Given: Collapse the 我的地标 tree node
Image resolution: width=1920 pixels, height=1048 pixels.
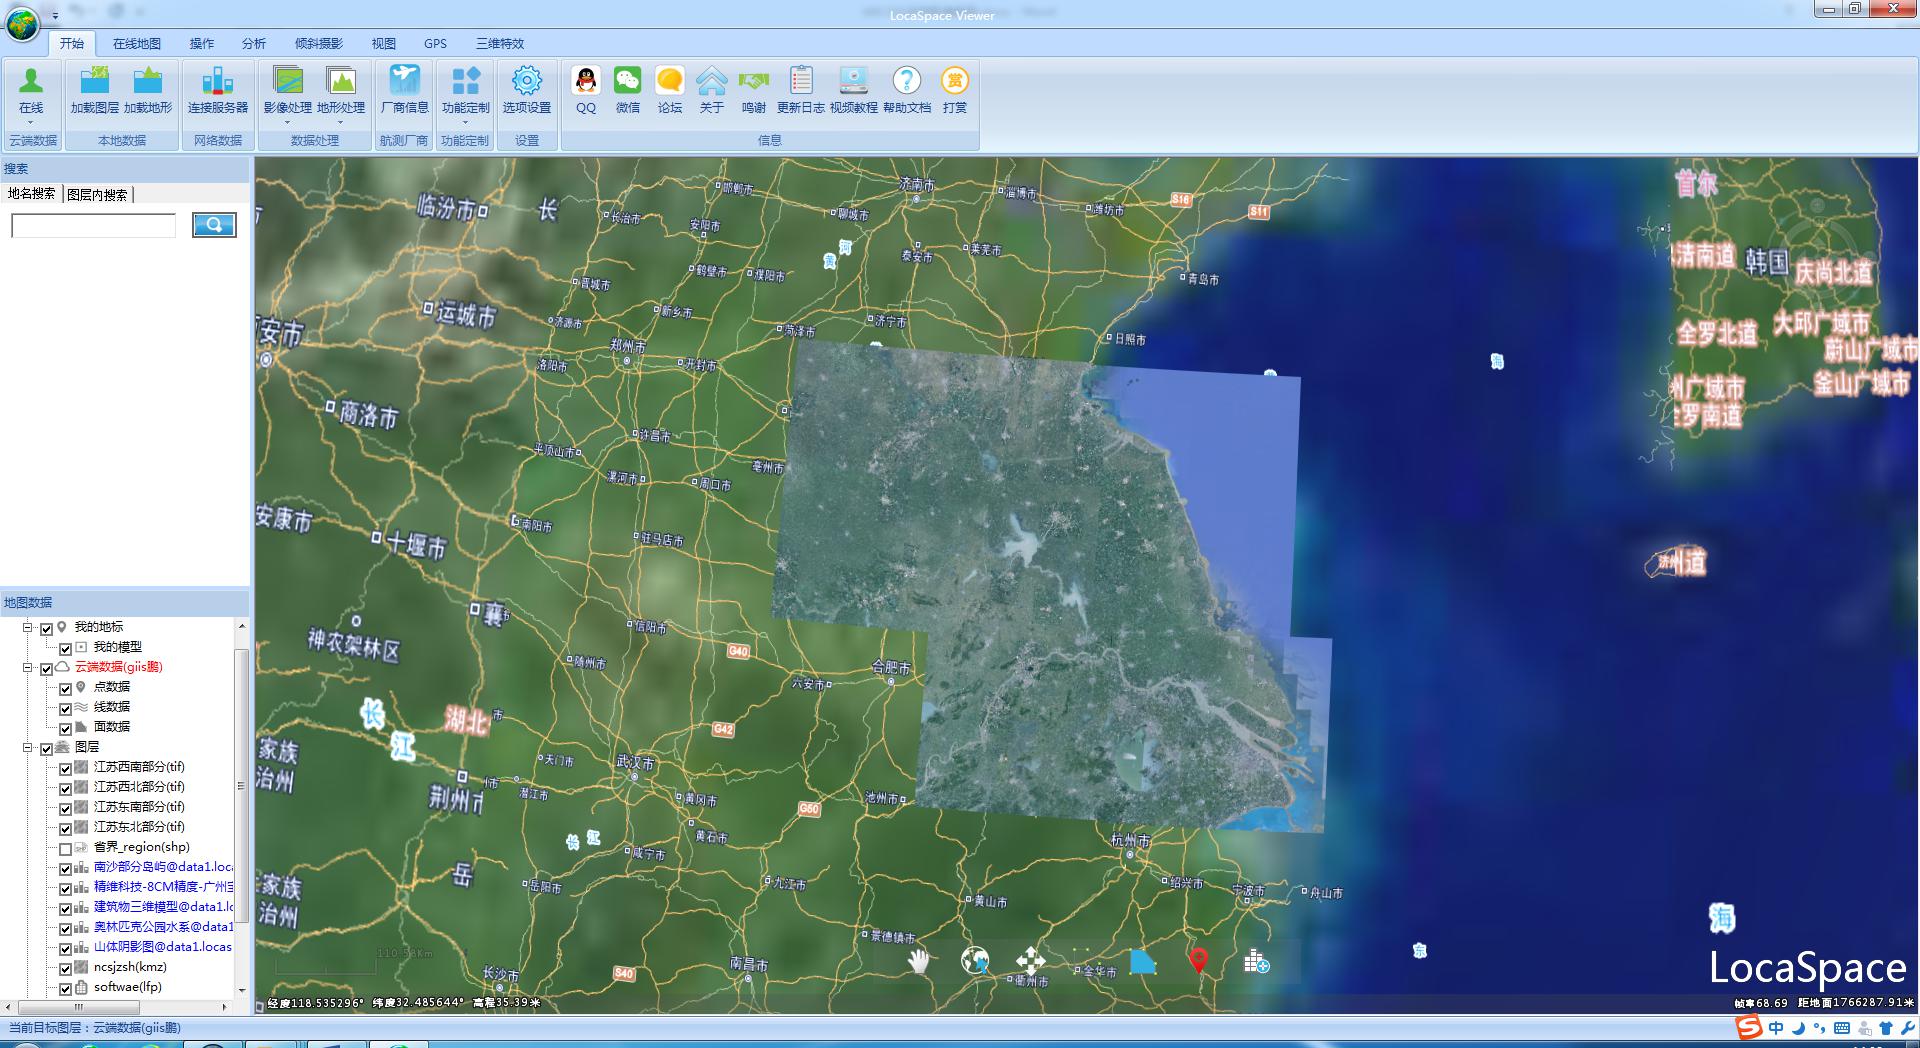Looking at the screenshot, I should point(28,628).
